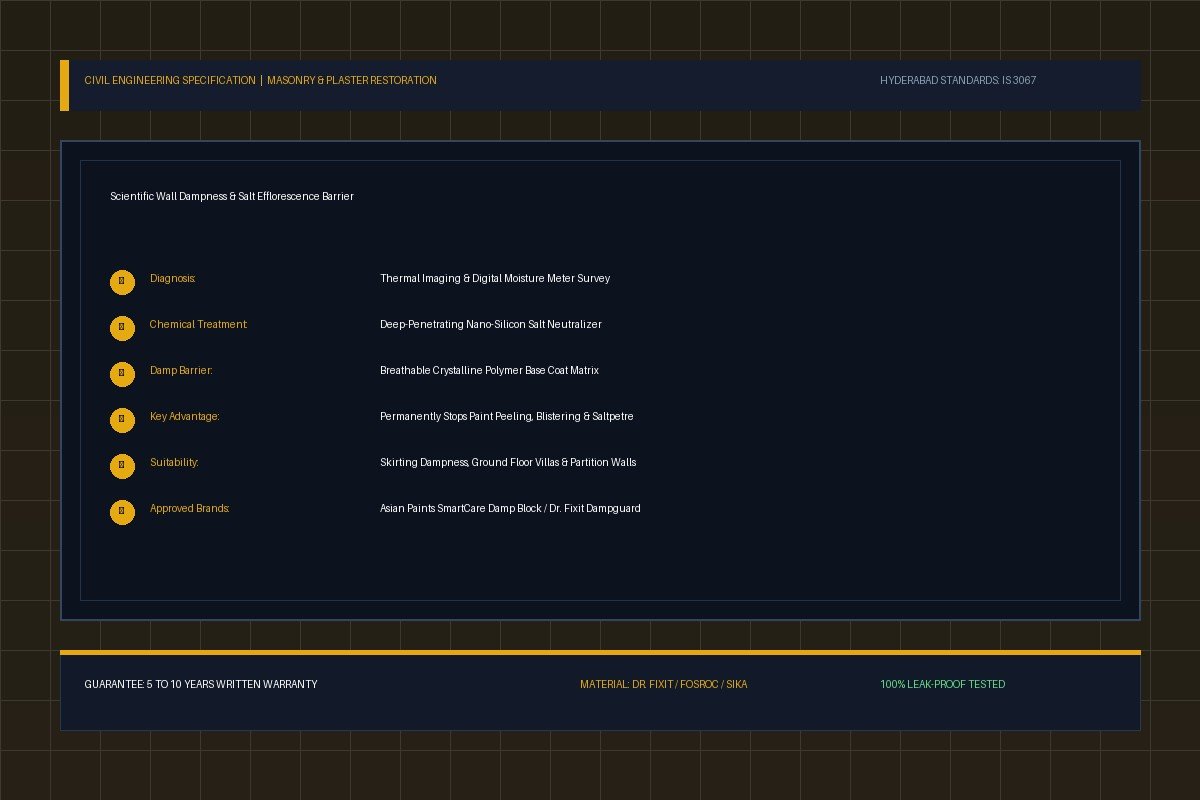Screen dimensions: 1200x800
Task: Select the 100% Leak-Proof Tested label
Action: click(x=943, y=685)
